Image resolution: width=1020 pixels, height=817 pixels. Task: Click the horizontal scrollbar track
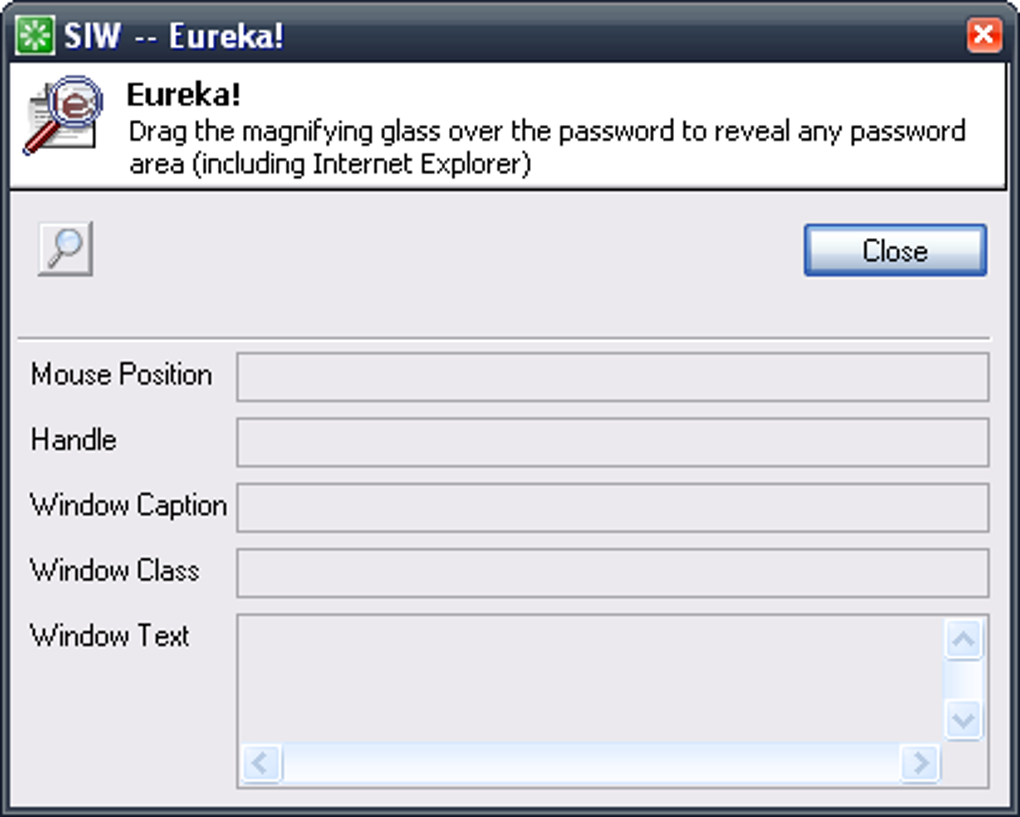click(x=591, y=762)
